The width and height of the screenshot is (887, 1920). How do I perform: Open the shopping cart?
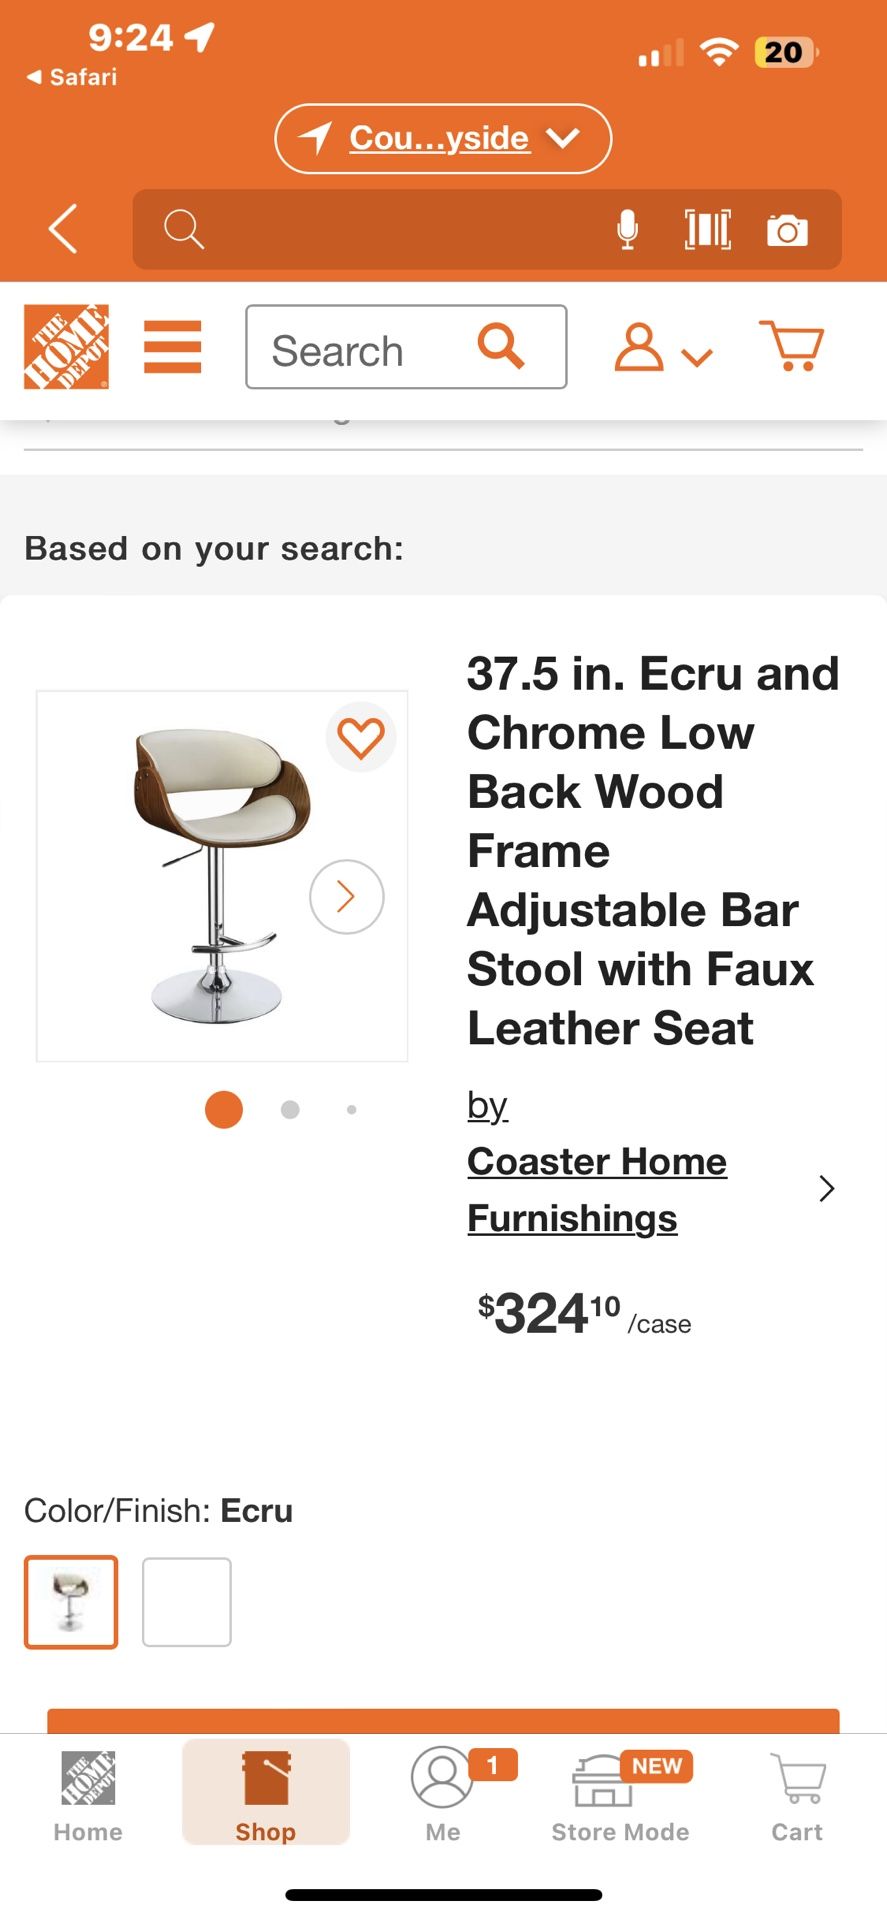tap(792, 346)
